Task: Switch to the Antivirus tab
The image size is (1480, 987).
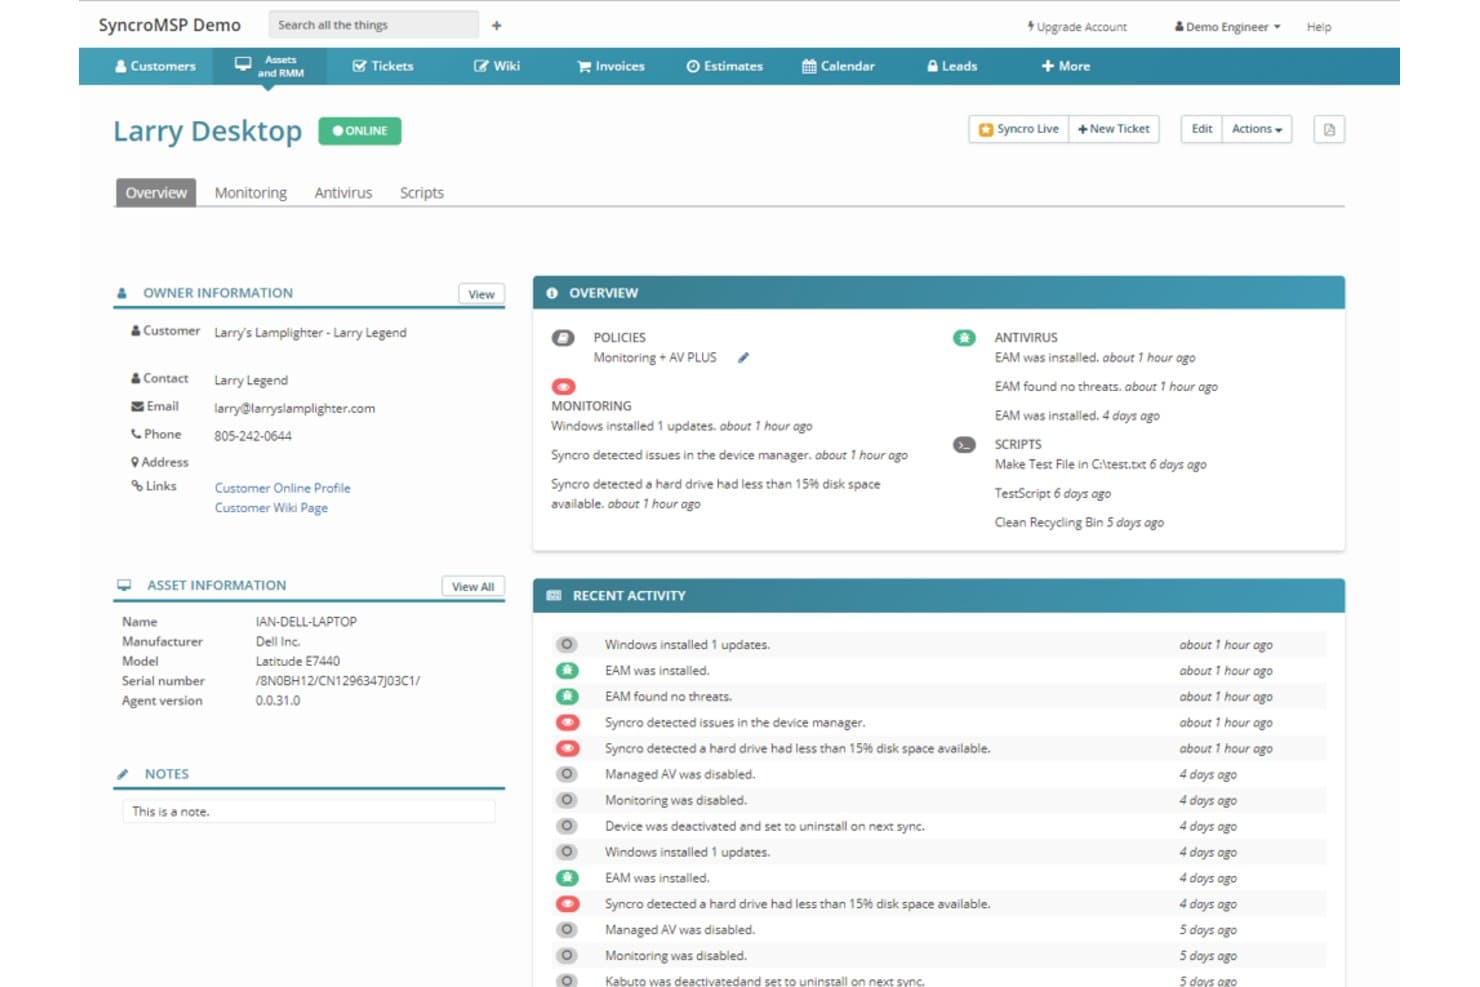Action: point(343,193)
